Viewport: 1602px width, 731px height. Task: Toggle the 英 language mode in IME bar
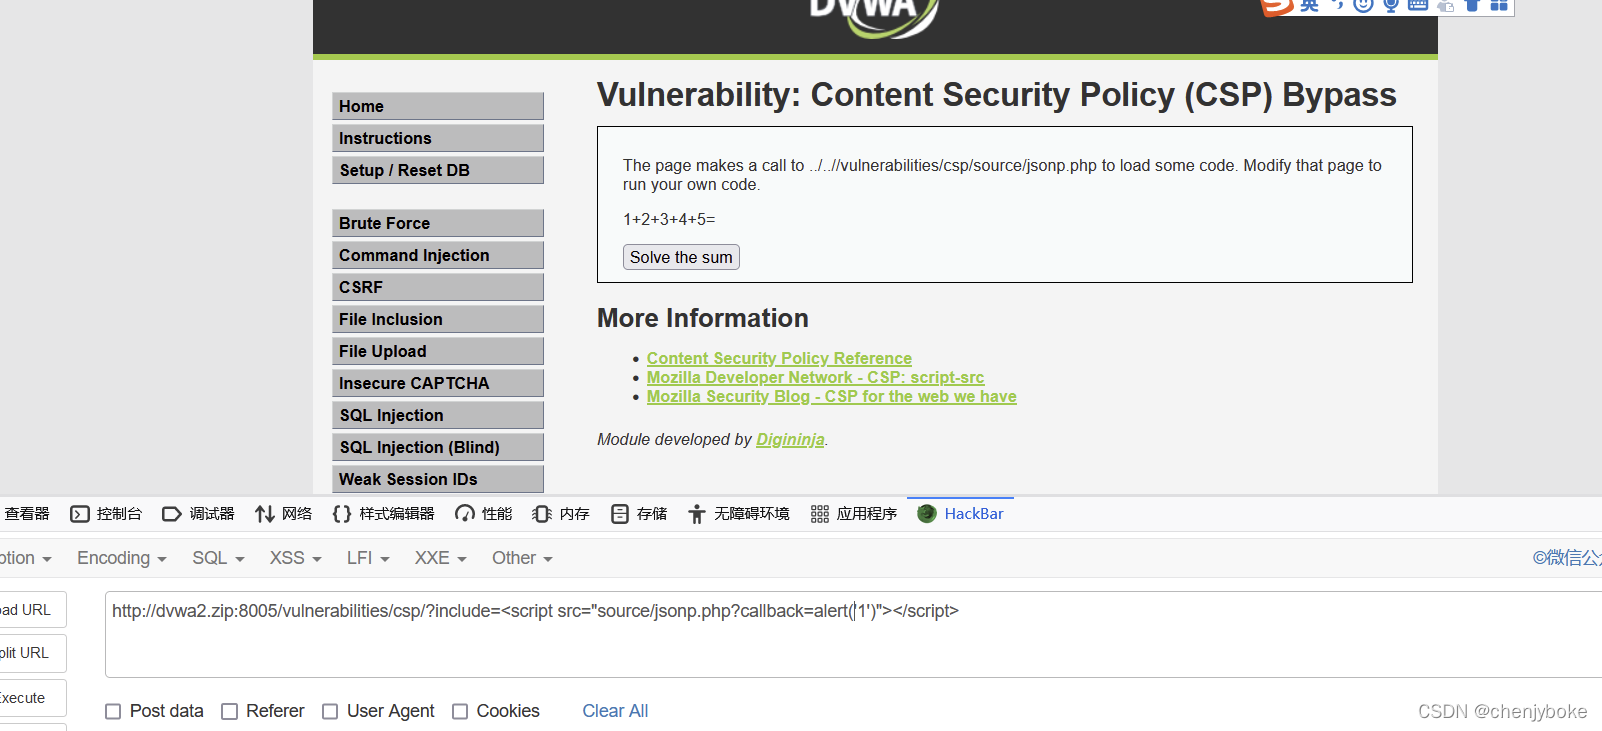1309,5
